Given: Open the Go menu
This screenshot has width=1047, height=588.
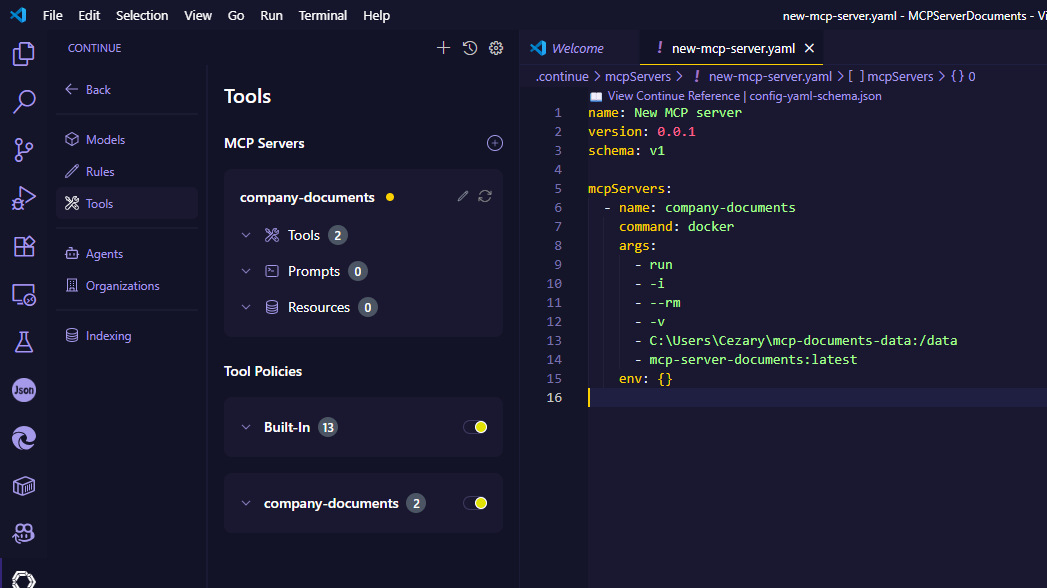Looking at the screenshot, I should click(236, 15).
